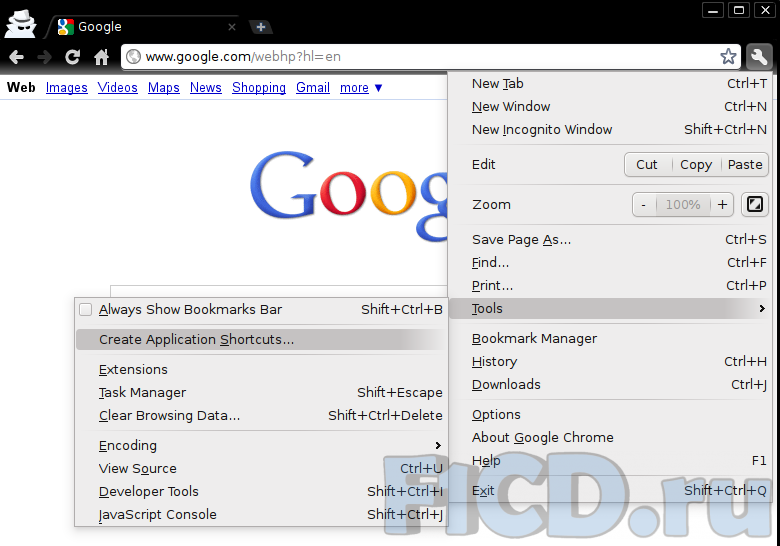780x546 pixels.
Task: Open Help from the menu
Action: click(612, 460)
